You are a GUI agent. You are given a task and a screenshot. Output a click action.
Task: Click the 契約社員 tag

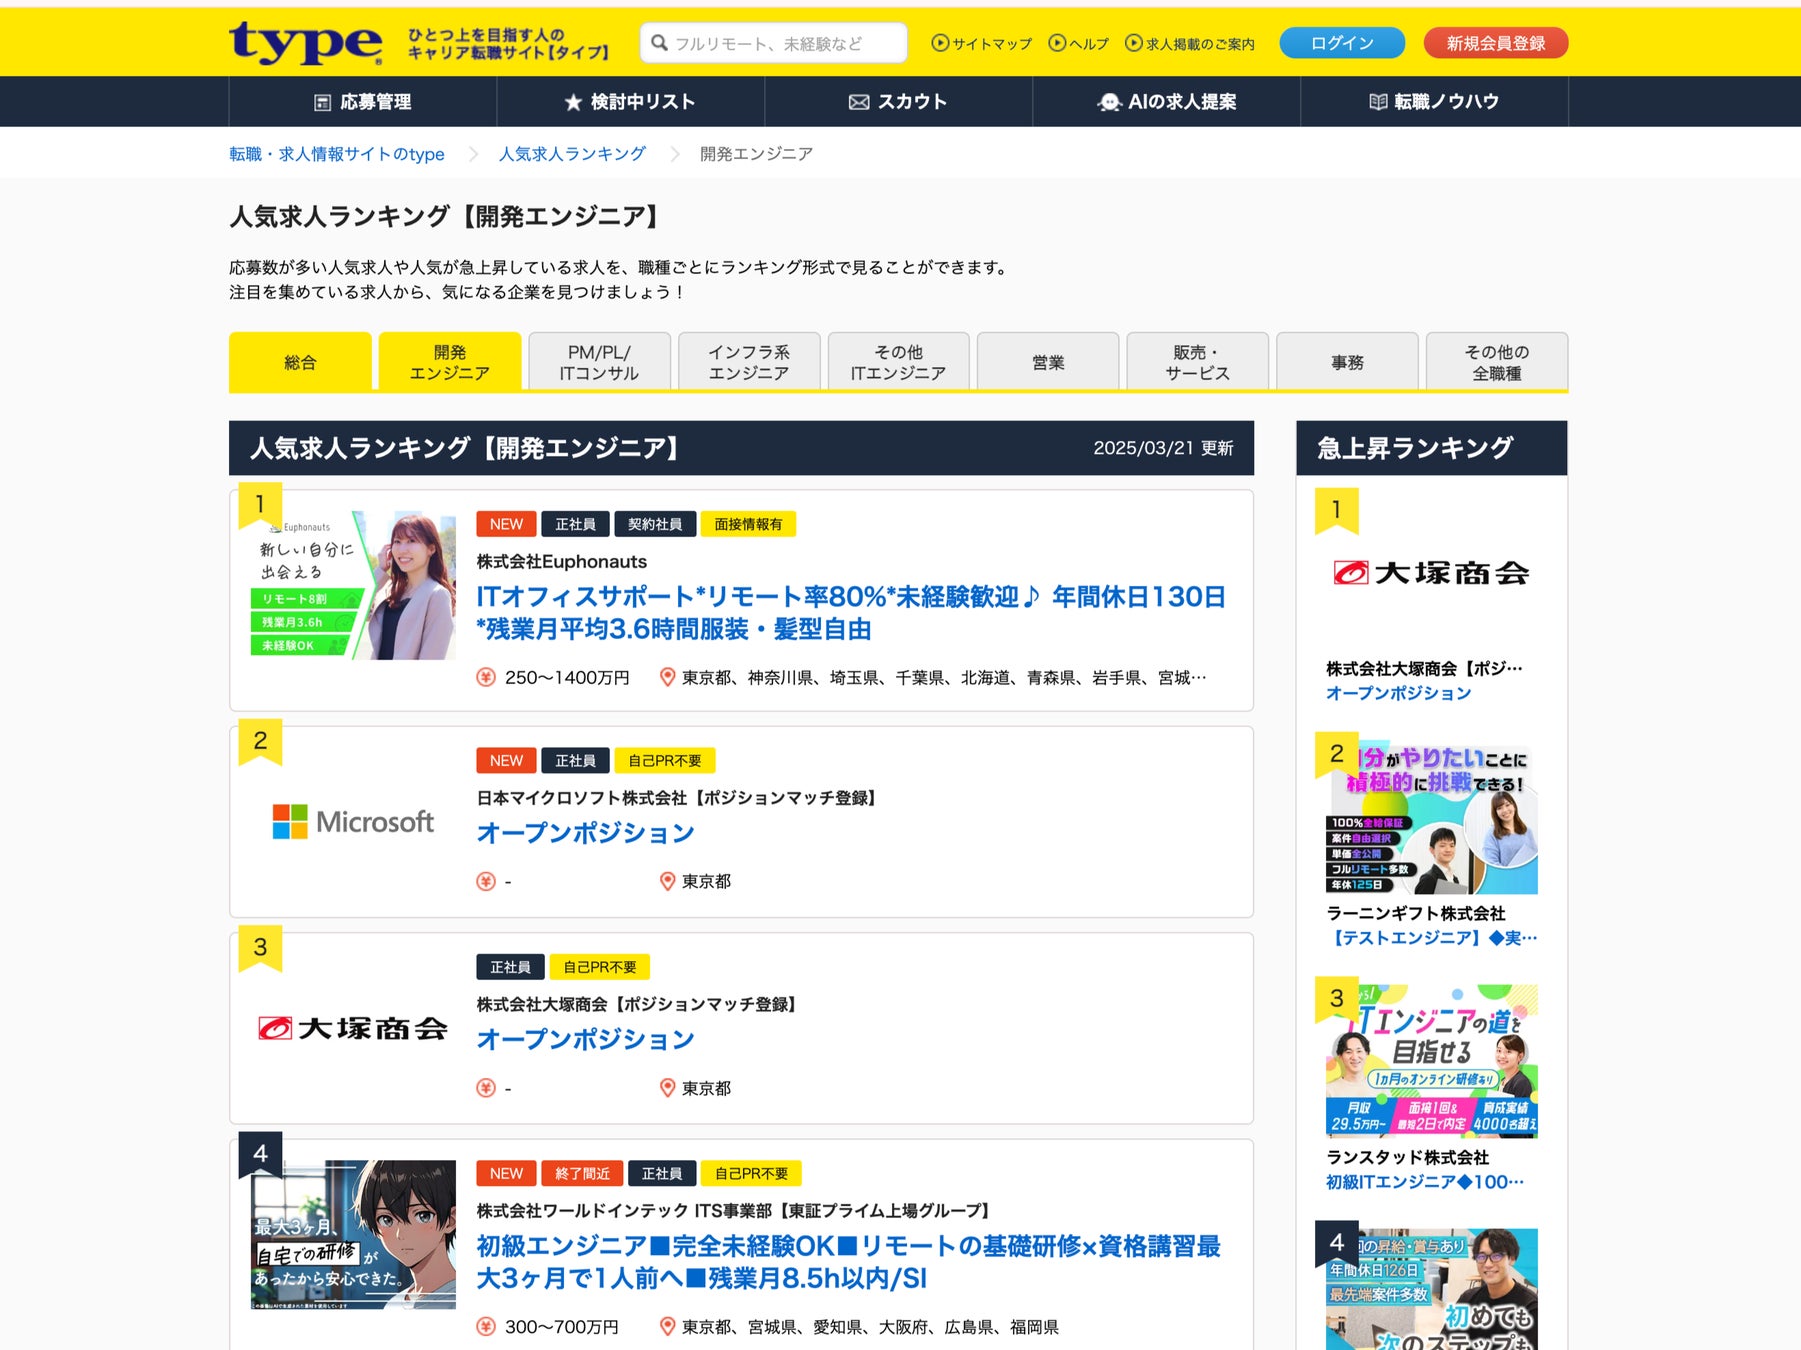click(655, 524)
